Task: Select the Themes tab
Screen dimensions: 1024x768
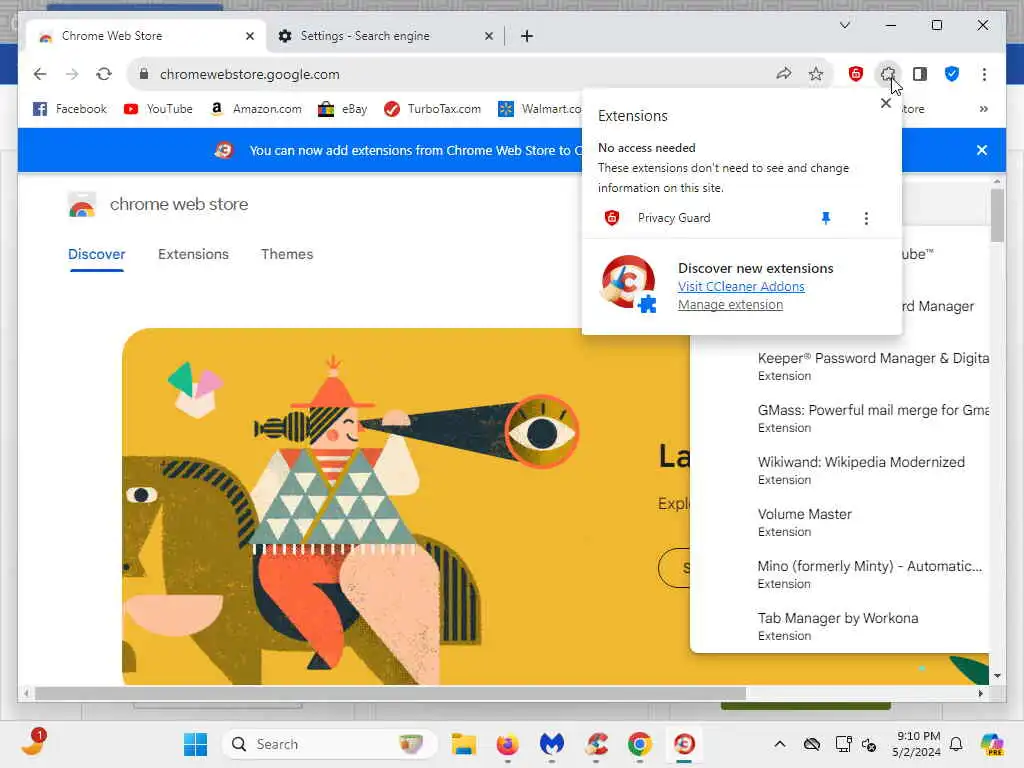Action: point(287,255)
